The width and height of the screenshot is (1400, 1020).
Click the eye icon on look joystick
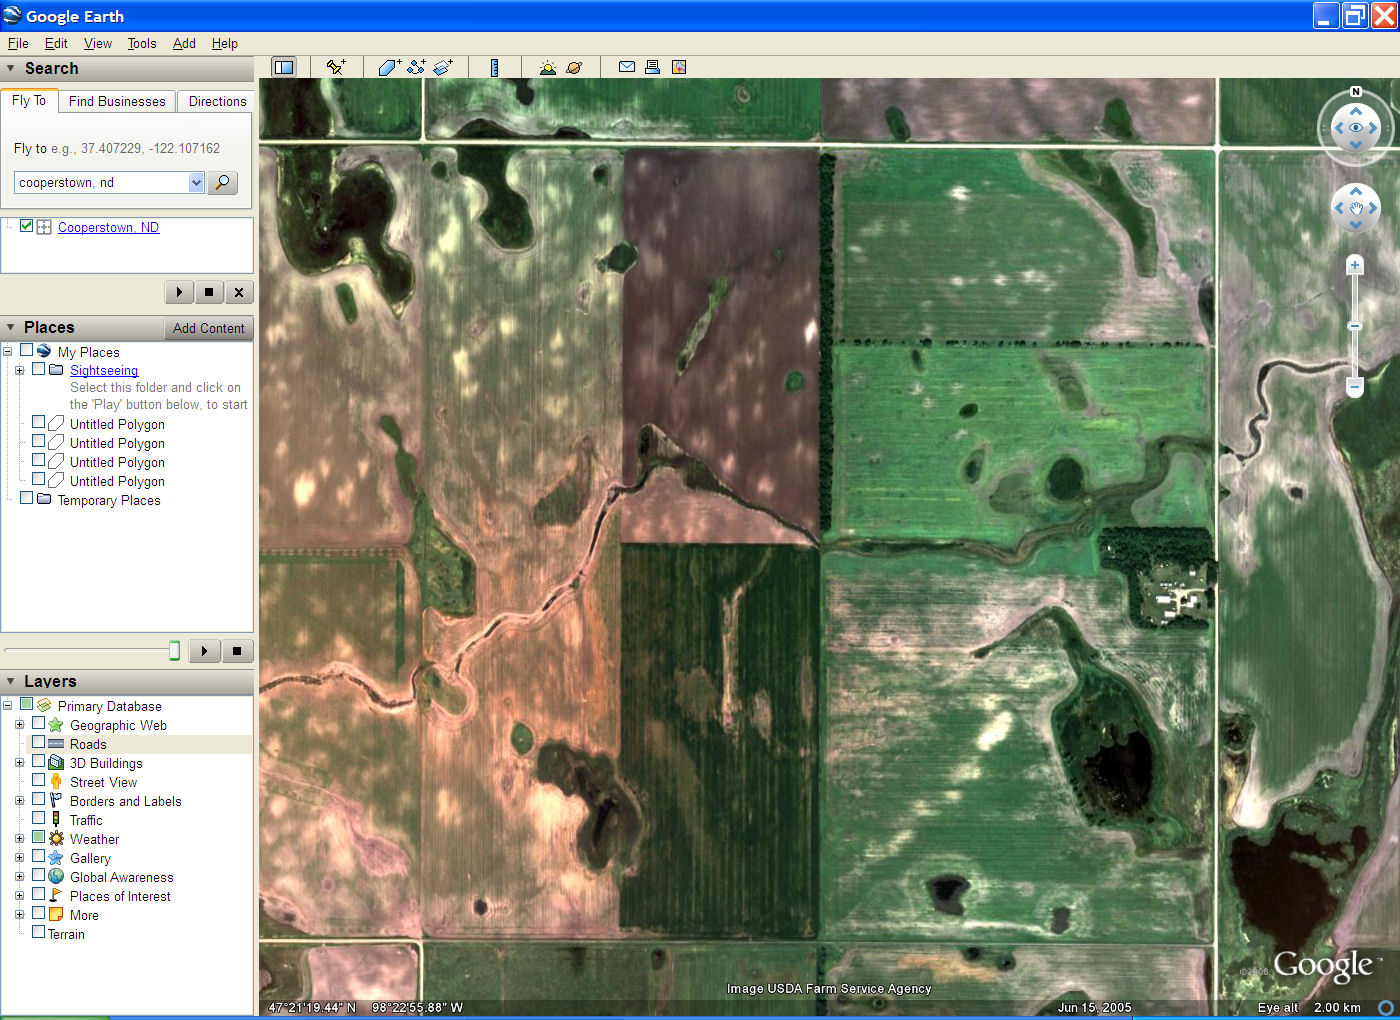tap(1356, 128)
